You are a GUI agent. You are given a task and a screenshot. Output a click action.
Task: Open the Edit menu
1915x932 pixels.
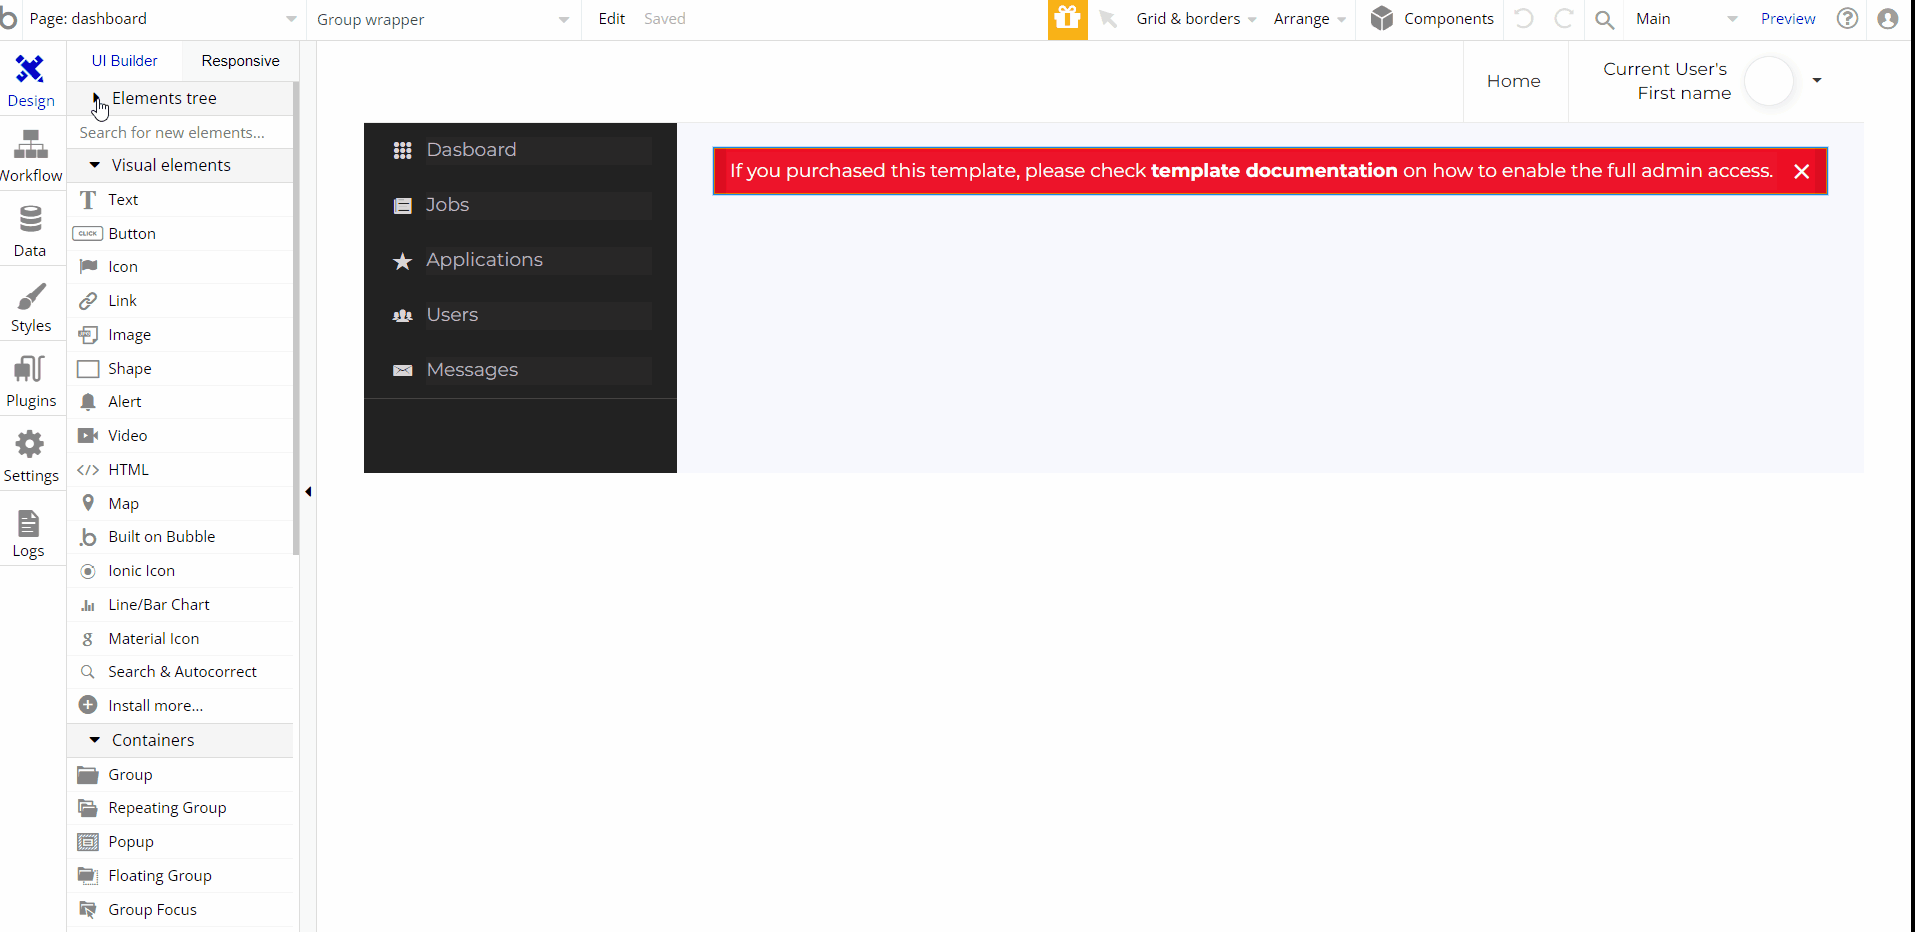click(611, 19)
